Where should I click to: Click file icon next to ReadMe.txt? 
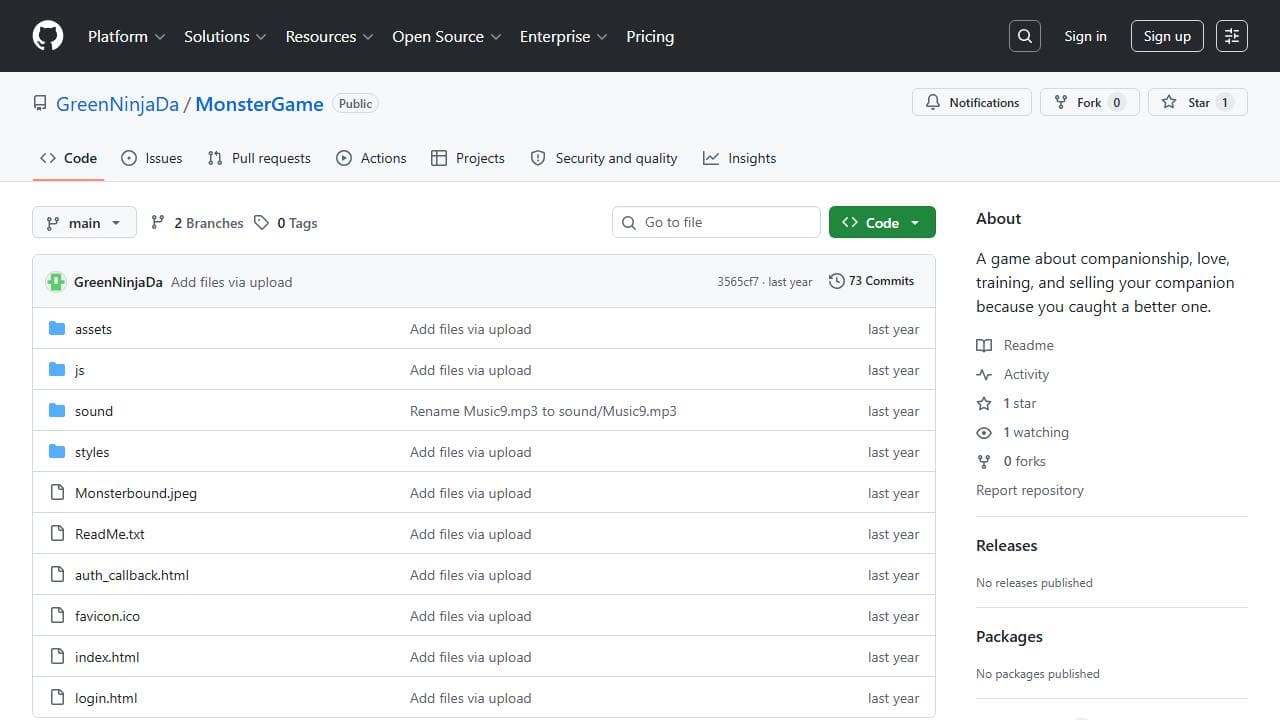[57, 534]
